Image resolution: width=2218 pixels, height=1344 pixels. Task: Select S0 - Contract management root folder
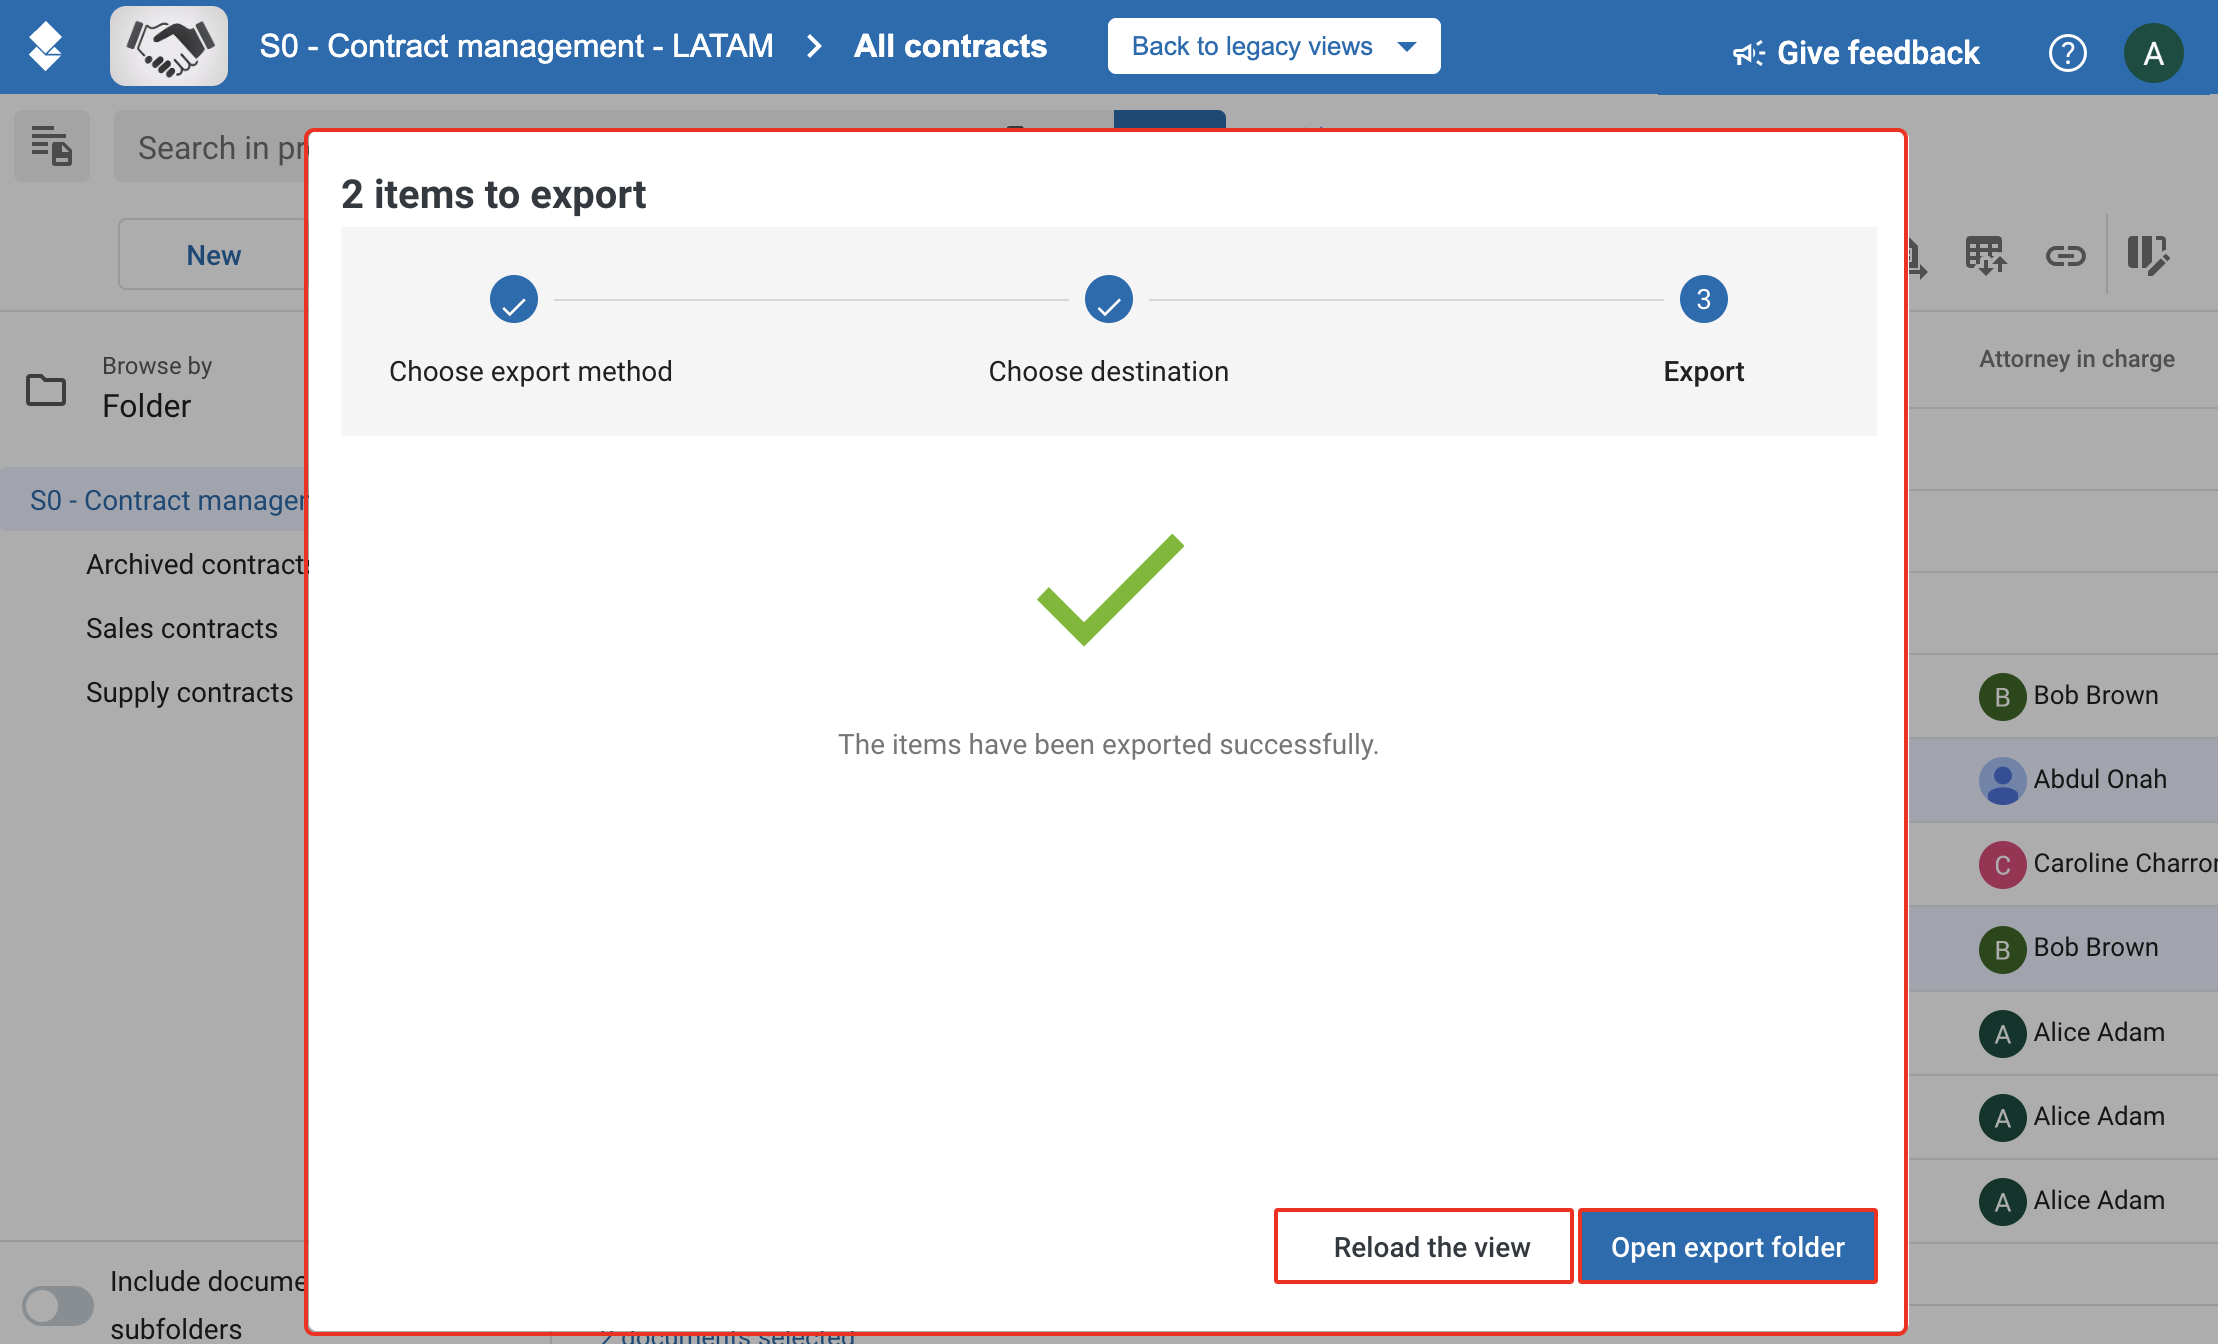(155, 499)
